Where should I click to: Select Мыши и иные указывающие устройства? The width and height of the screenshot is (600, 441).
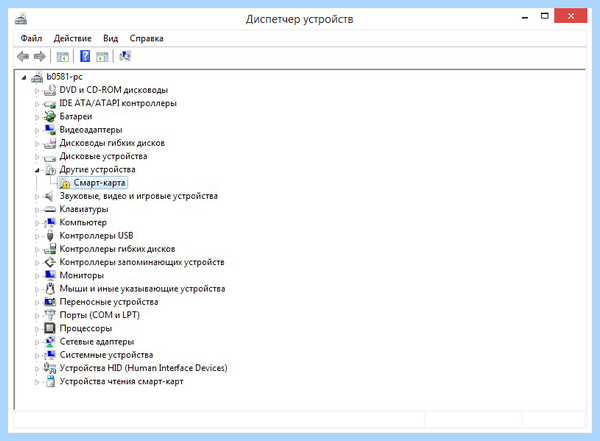pyautogui.click(x=142, y=289)
